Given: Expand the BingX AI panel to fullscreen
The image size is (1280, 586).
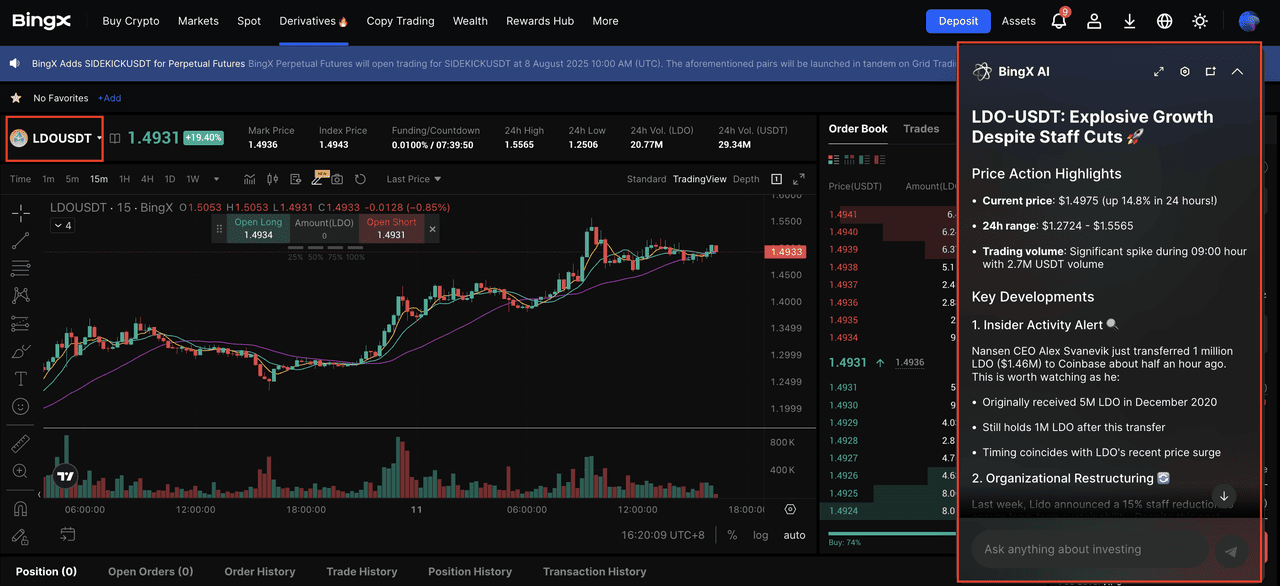Looking at the screenshot, I should coord(1159,72).
